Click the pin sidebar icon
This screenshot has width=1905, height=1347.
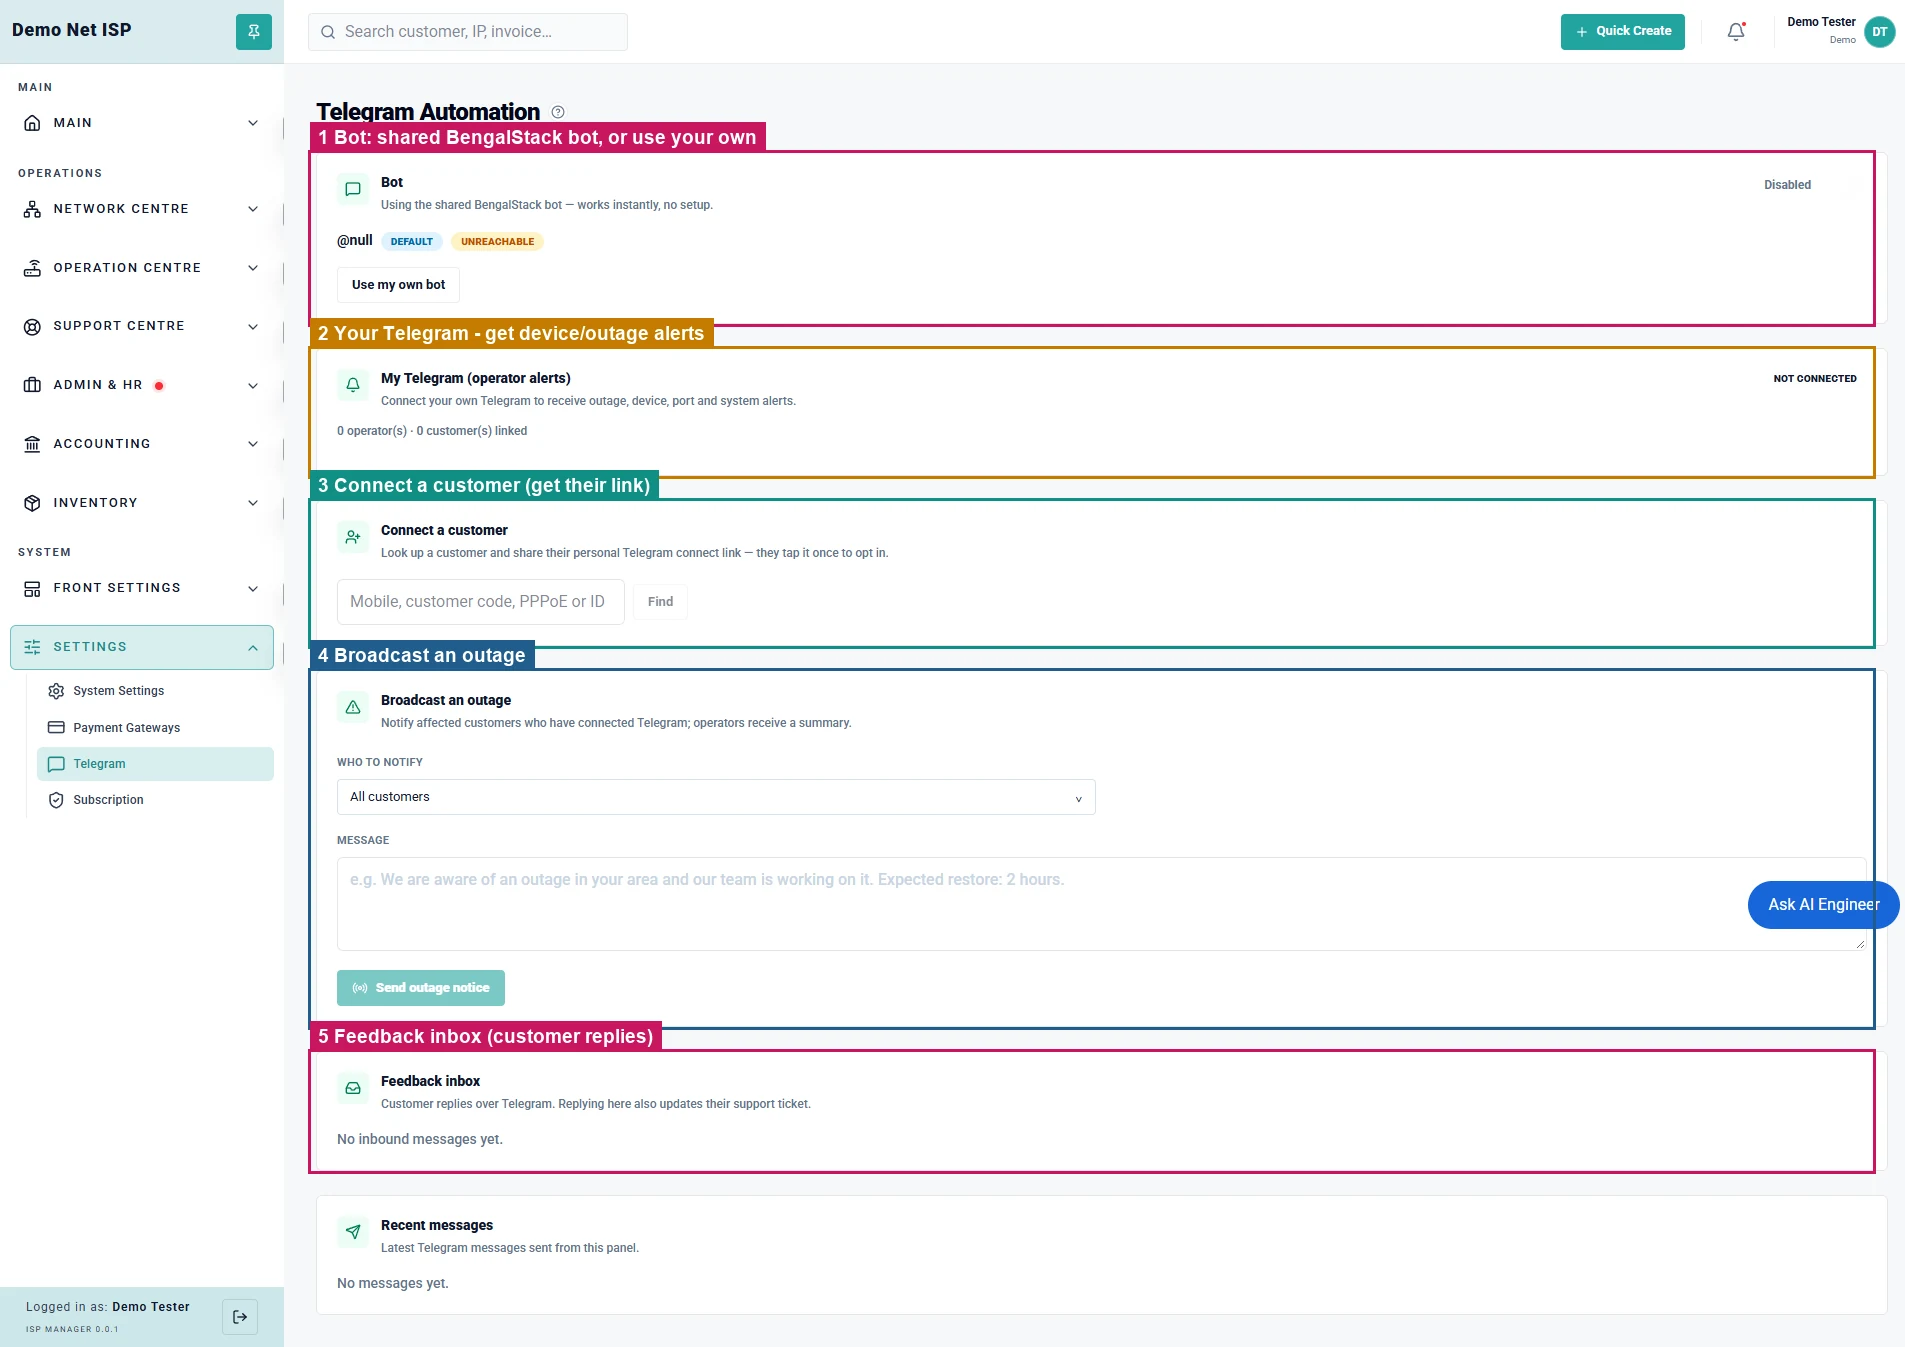pos(254,32)
